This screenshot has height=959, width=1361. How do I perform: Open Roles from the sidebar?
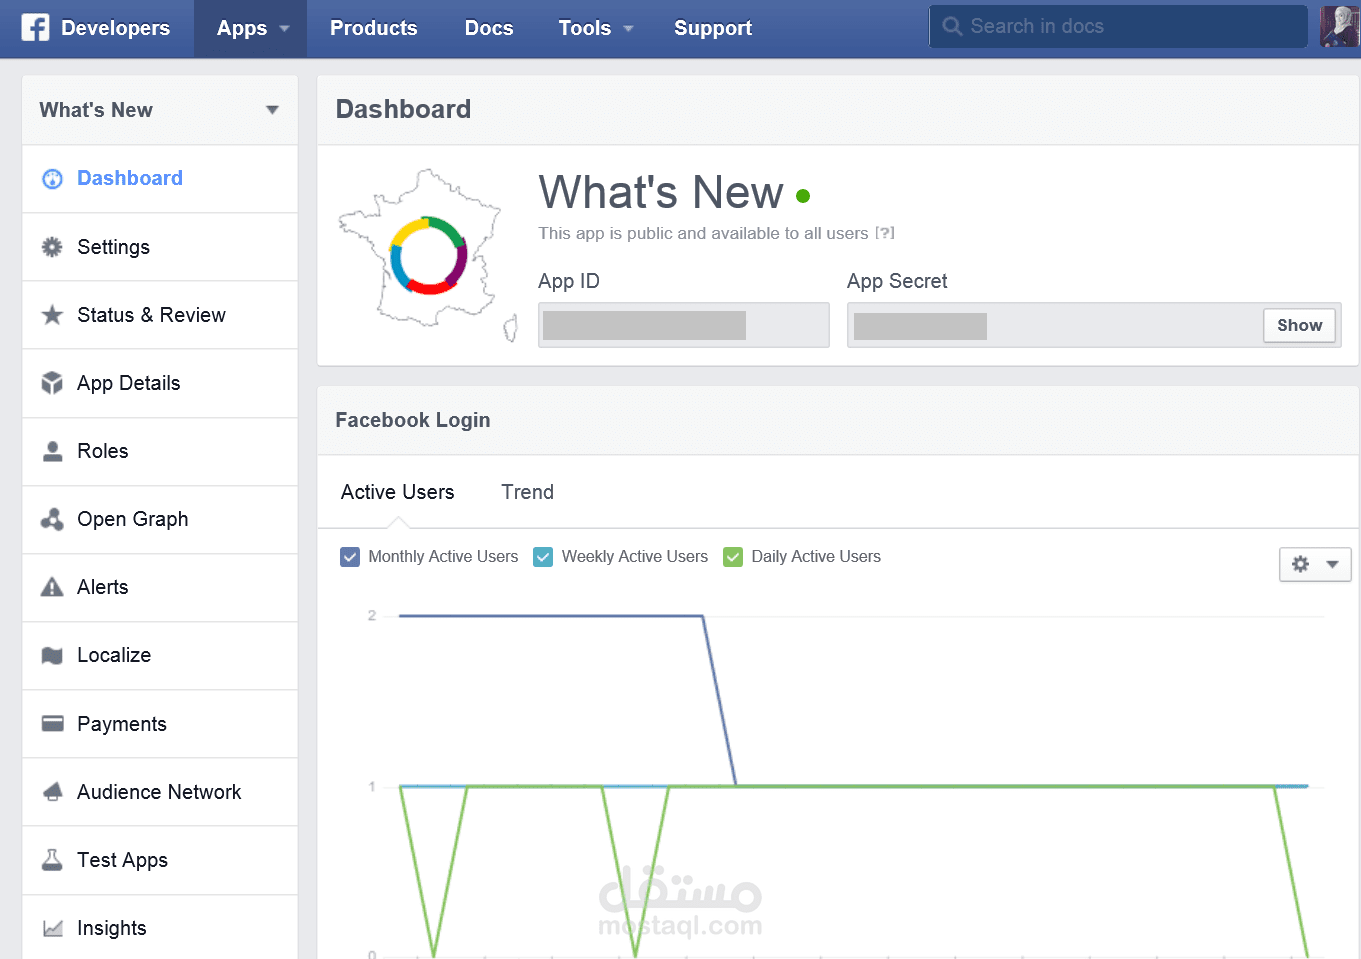160,451
